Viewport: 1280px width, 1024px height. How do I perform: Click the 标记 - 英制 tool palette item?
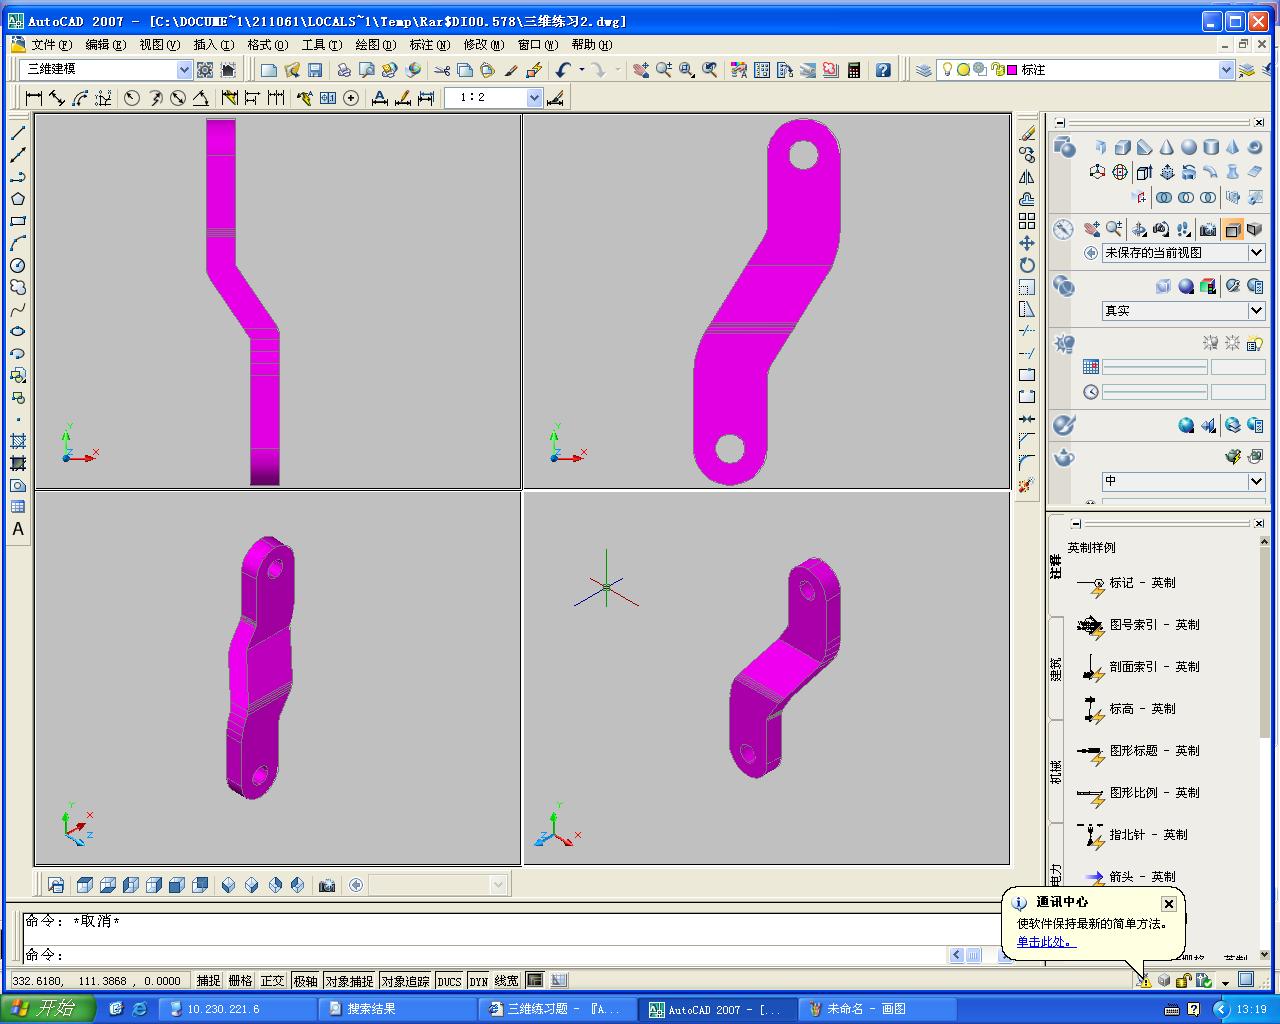click(x=1126, y=583)
